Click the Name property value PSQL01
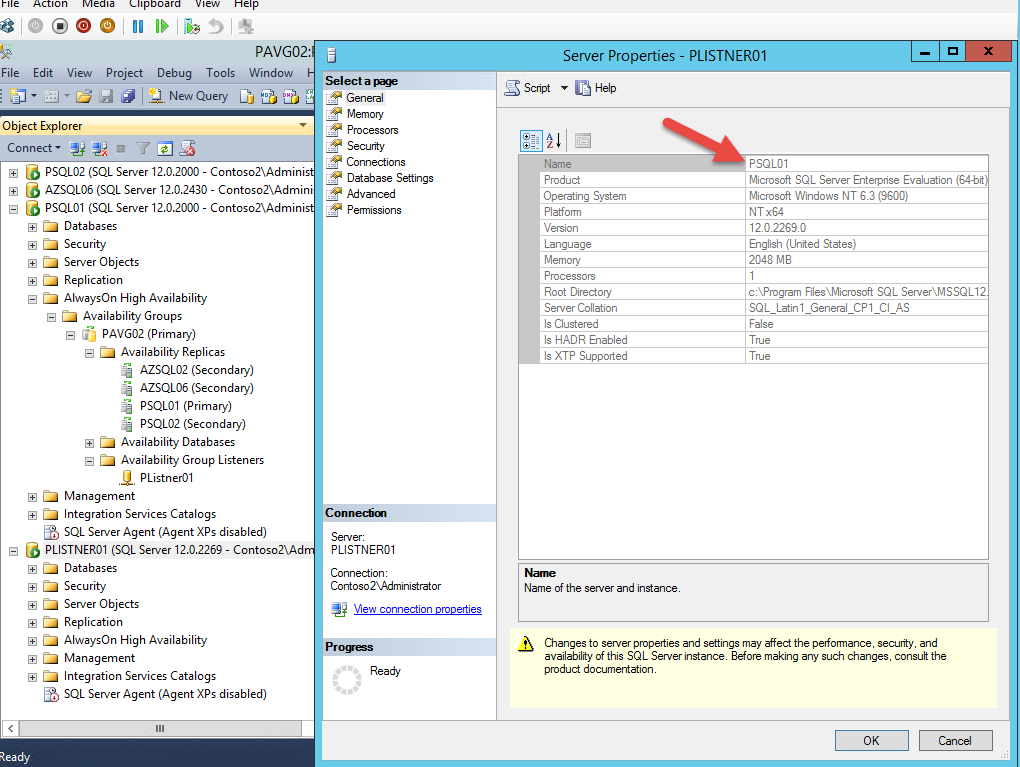The height and width of the screenshot is (767, 1020). [x=768, y=164]
